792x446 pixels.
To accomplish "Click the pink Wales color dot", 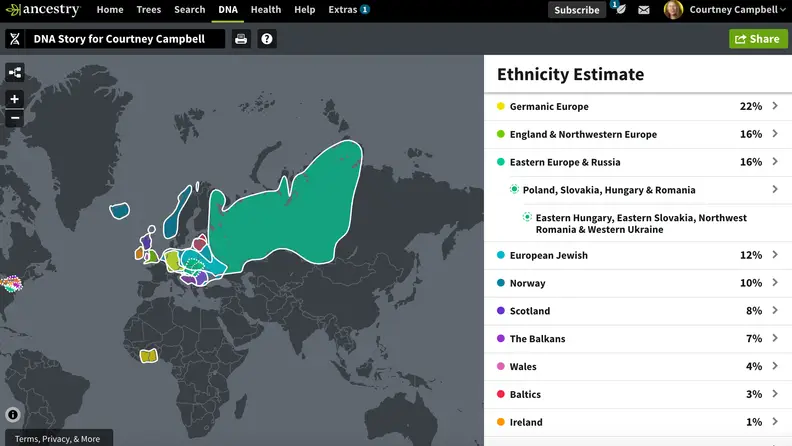I will pyautogui.click(x=501, y=366).
